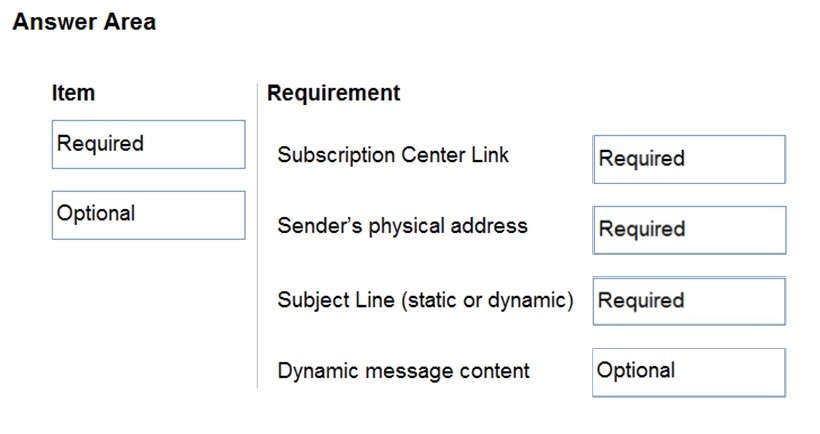This screenshot has height=434, width=820.
Task: Click the Dynamic message content label
Action: [403, 371]
